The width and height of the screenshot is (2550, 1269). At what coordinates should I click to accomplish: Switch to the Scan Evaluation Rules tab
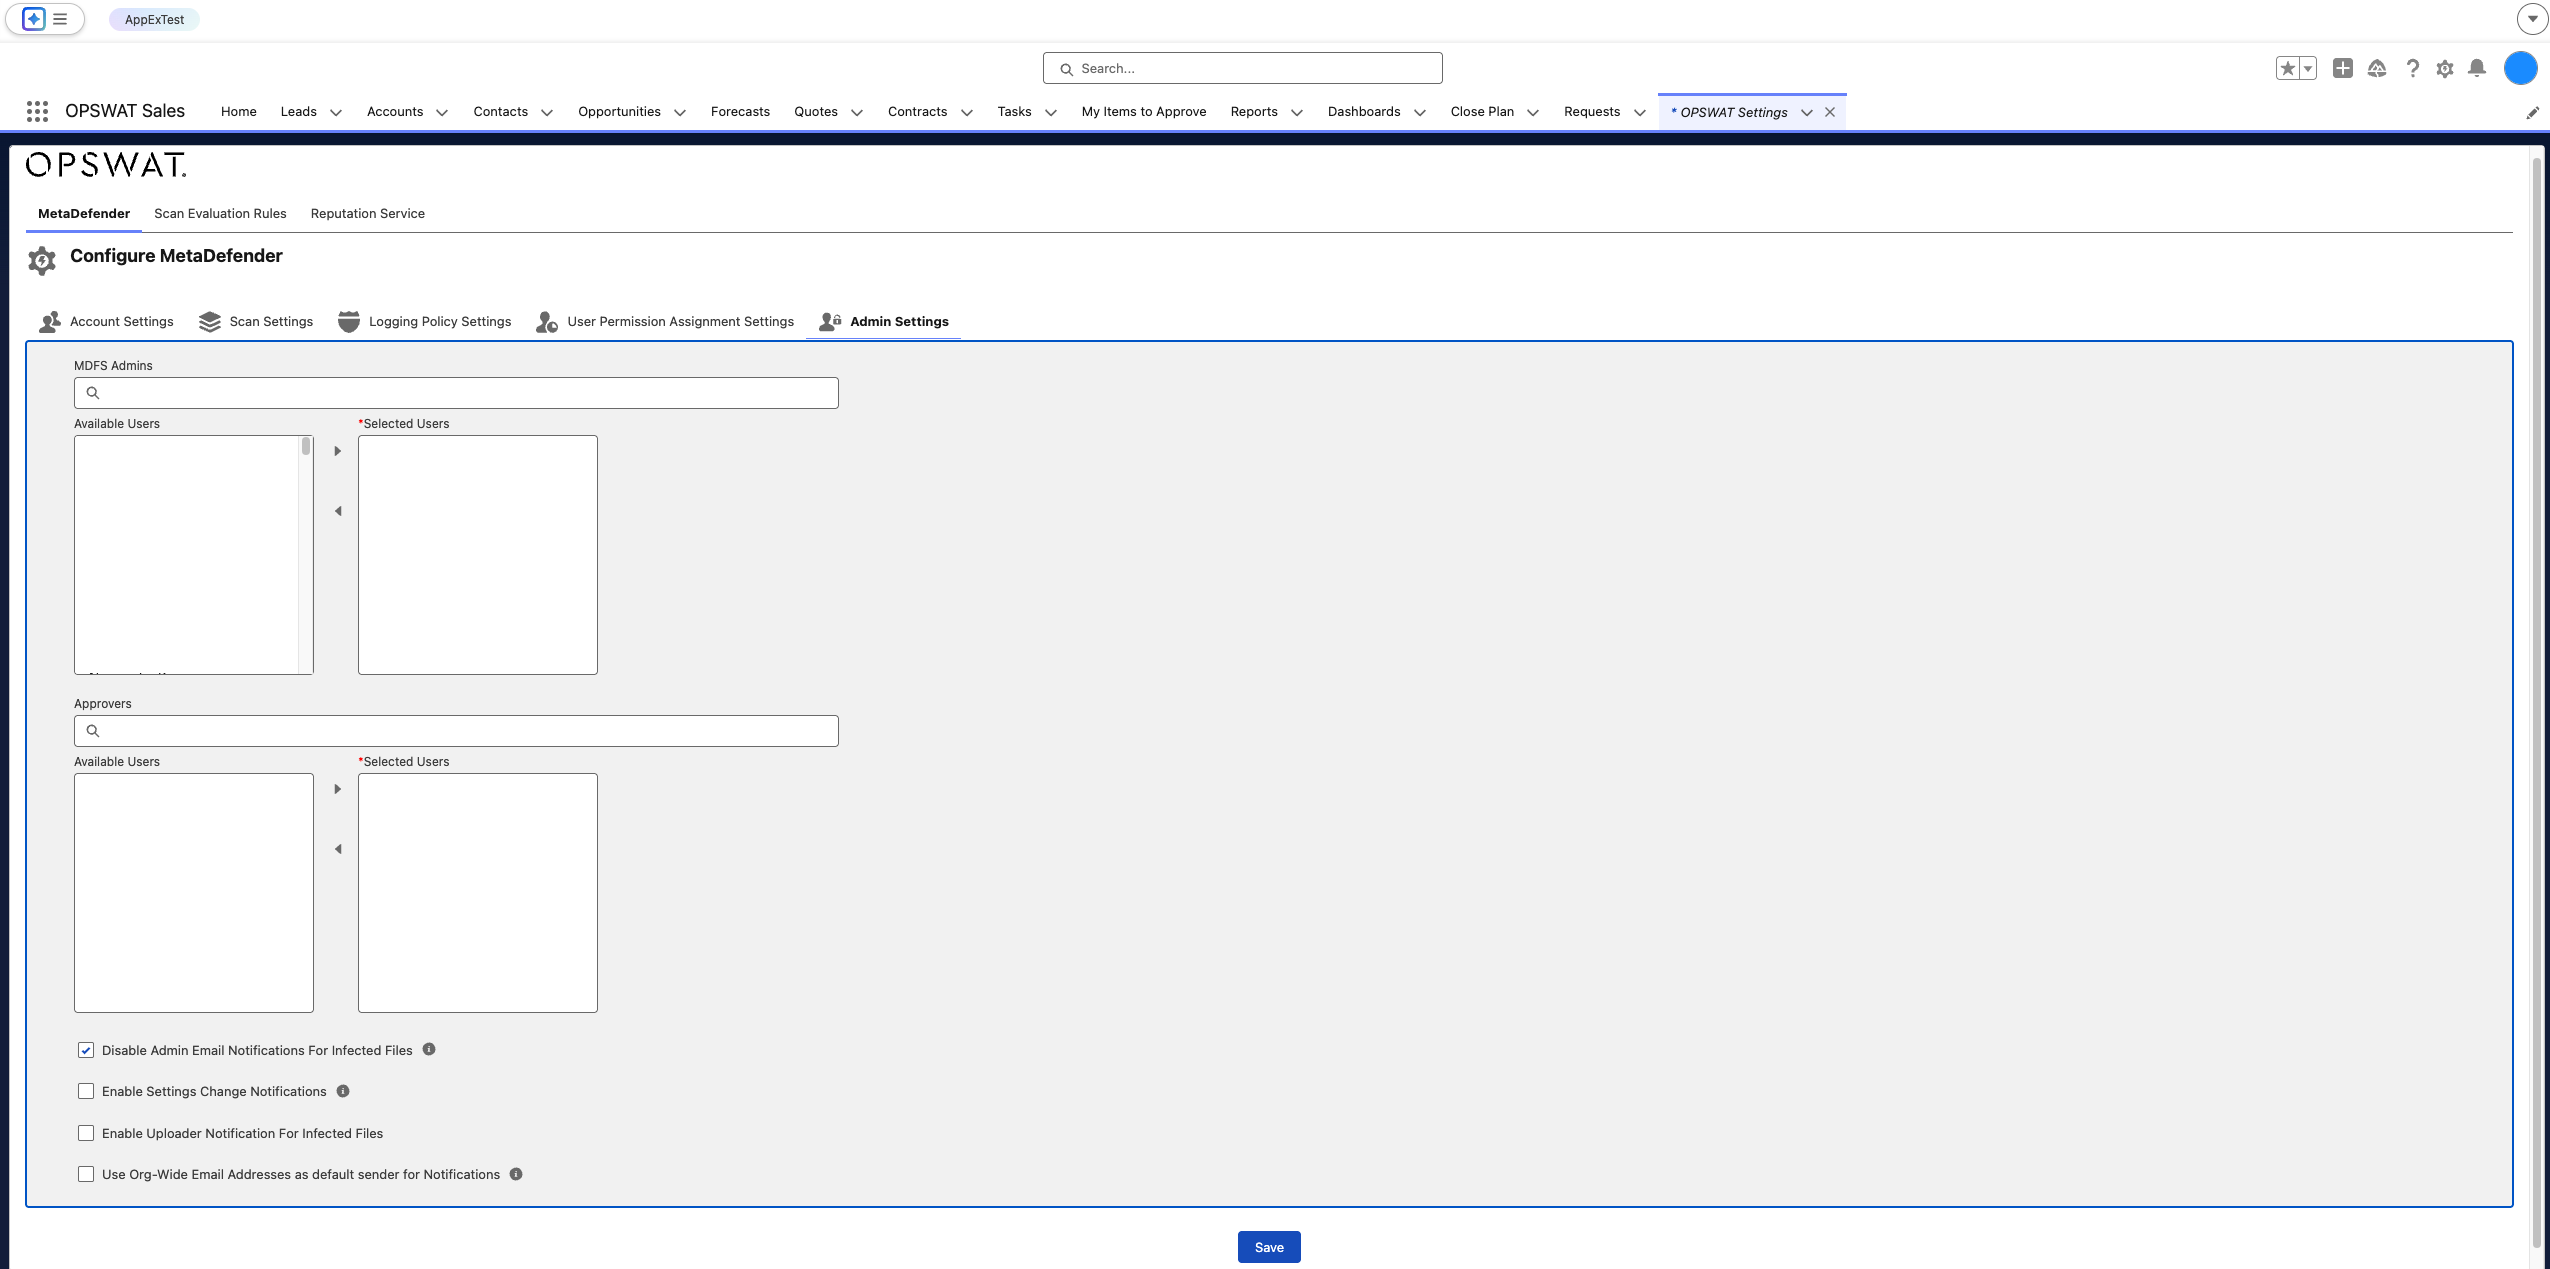point(220,213)
